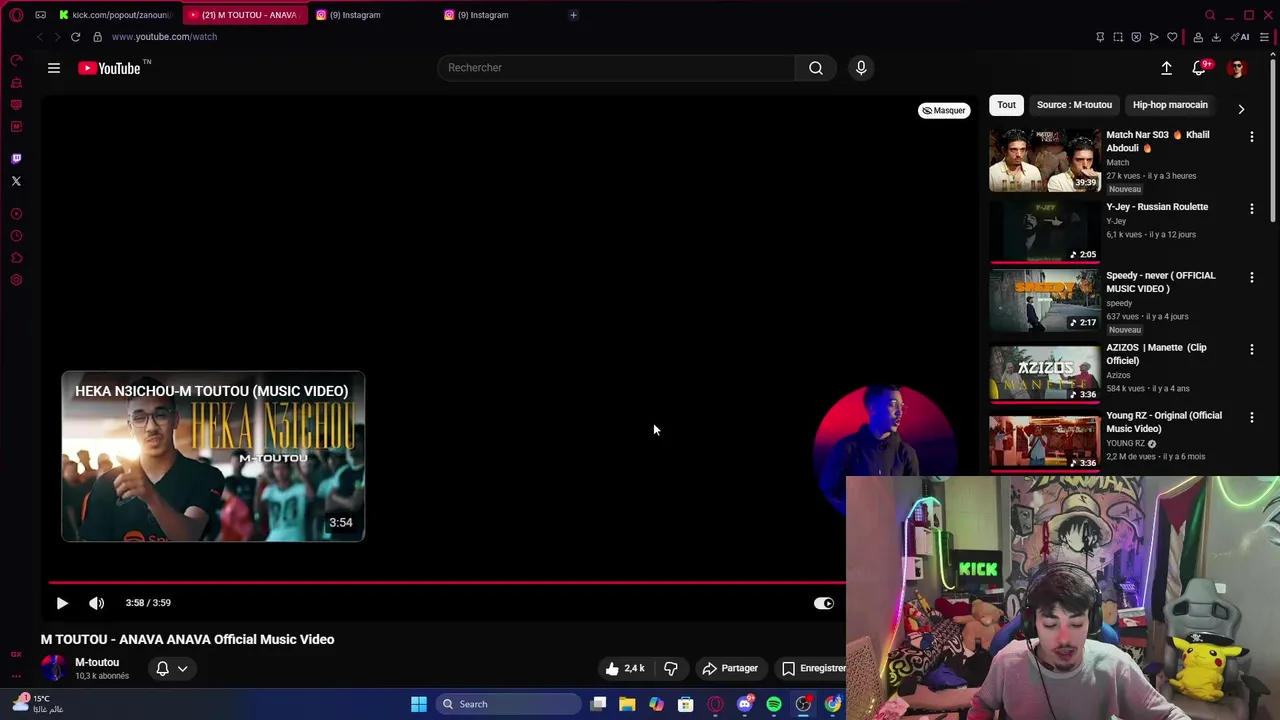Click the heart bookmark icon in toolbar
Screen dimensions: 1280x720
[x=1173, y=37]
